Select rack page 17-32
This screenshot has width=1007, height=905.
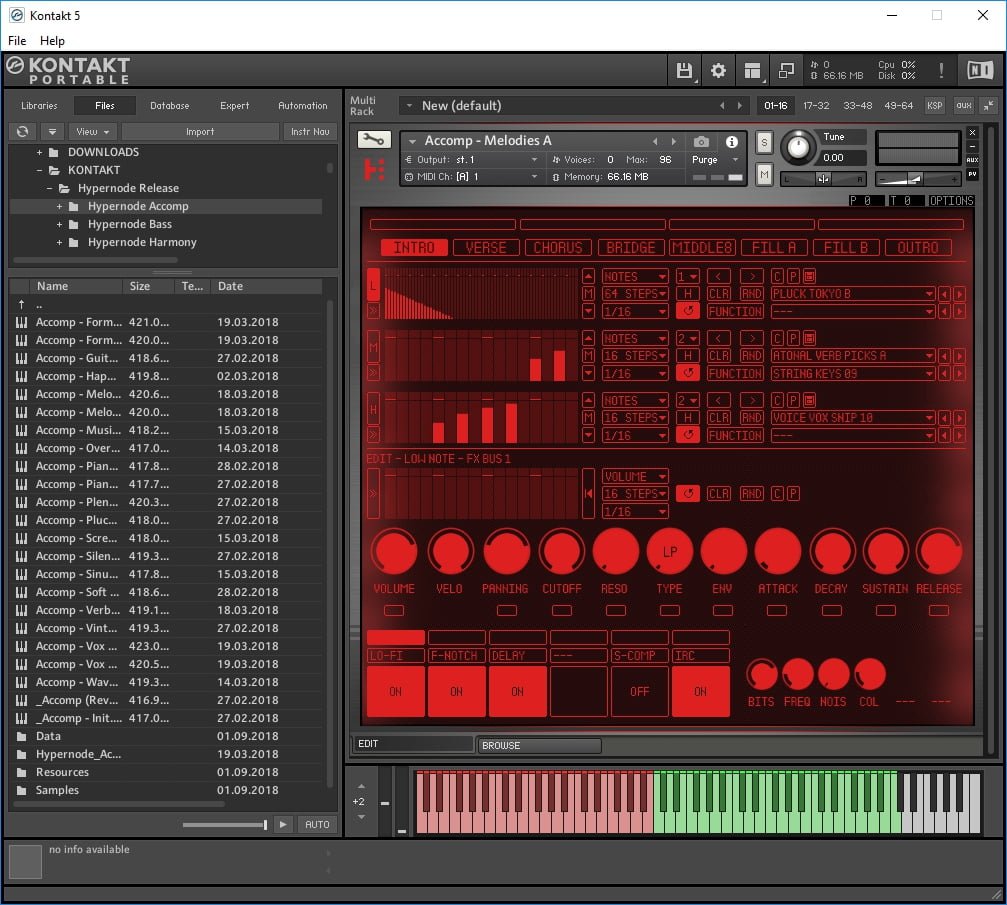(816, 105)
